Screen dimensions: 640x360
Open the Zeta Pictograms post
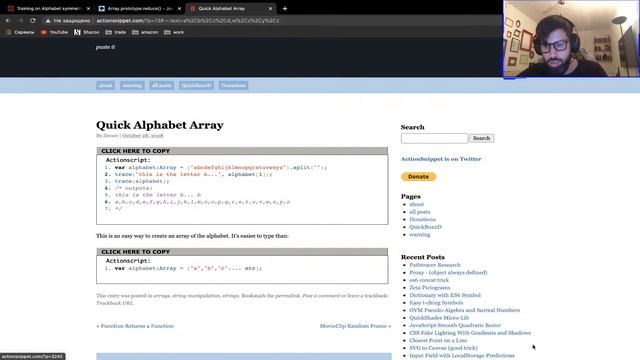[430, 288]
